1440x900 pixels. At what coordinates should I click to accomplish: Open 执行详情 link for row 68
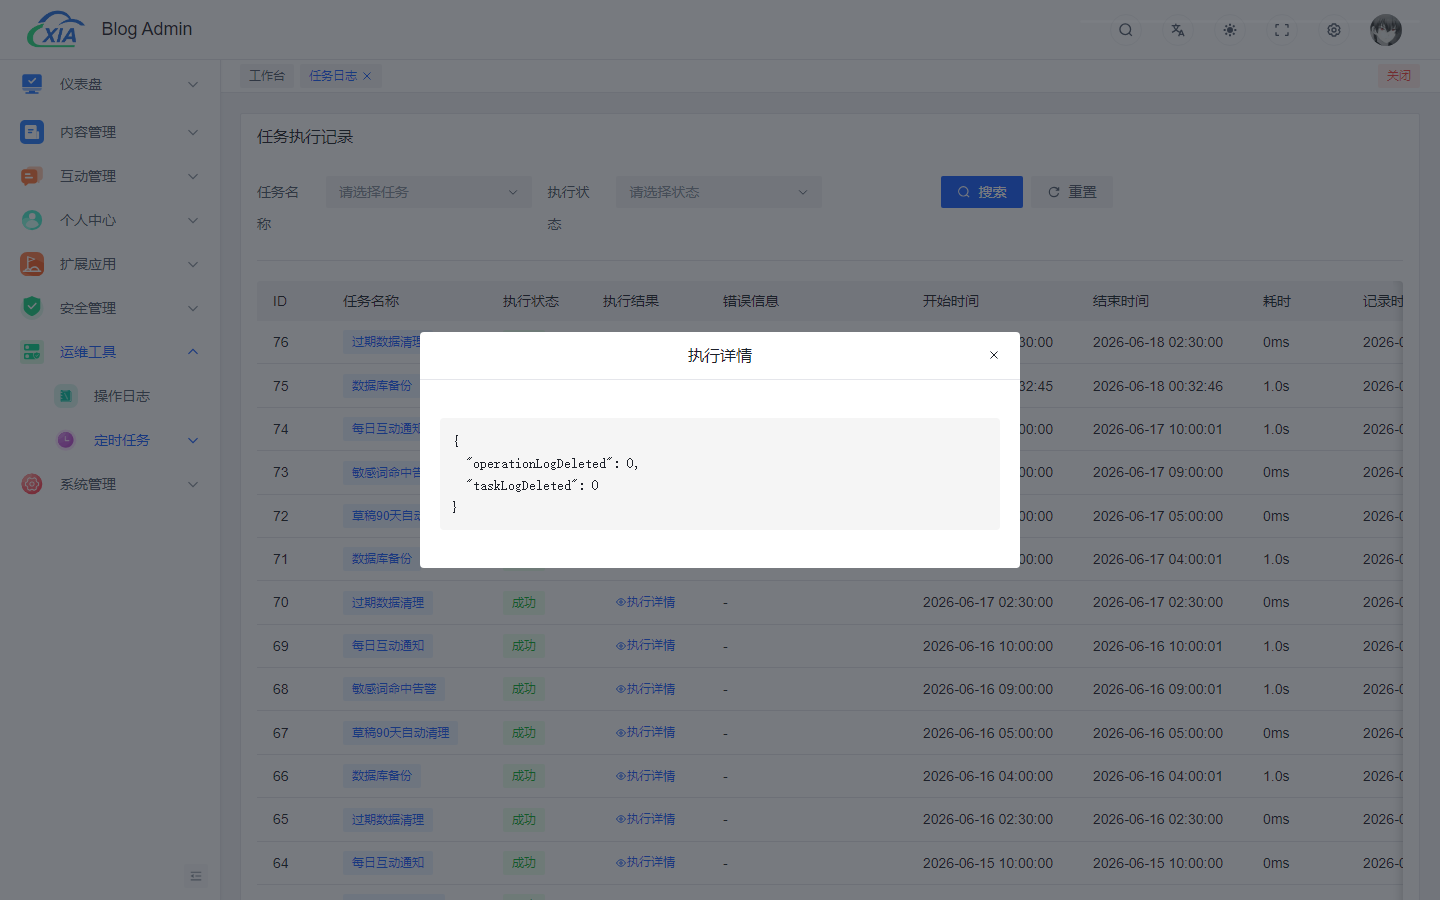coord(645,689)
